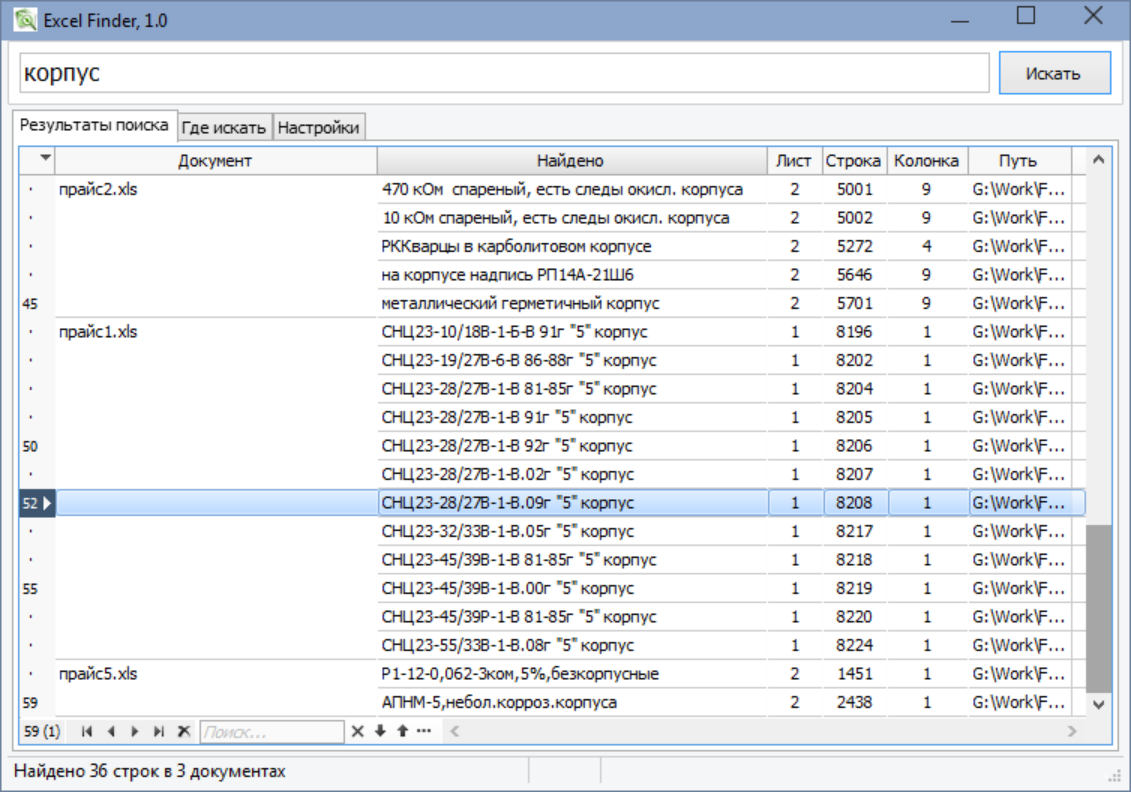Go to previous record arrow
This screenshot has height=792, width=1131.
pyautogui.click(x=110, y=731)
